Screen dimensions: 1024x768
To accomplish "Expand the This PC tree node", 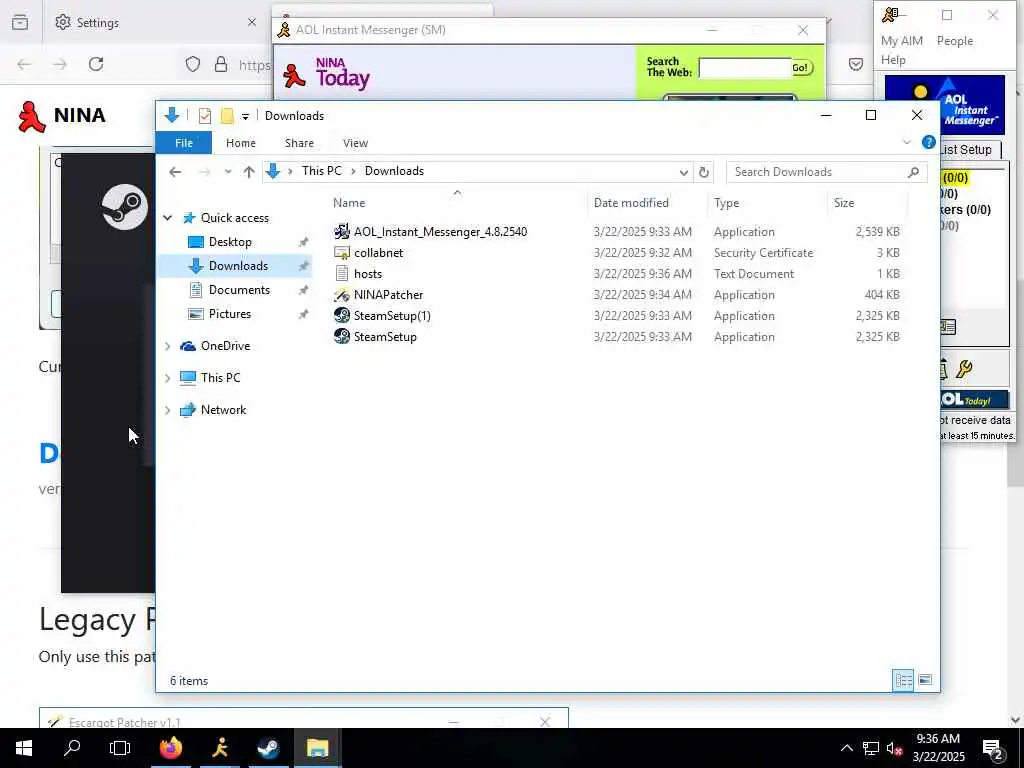I will tap(167, 378).
